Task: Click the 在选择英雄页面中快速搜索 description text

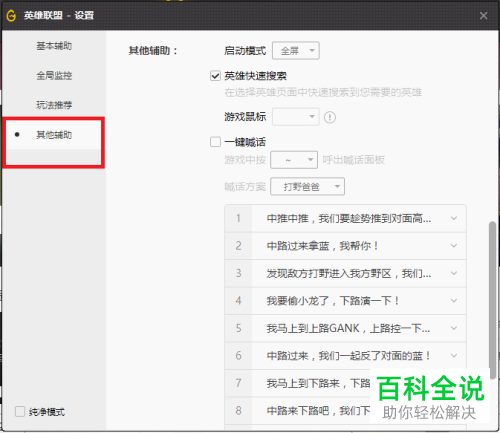Action: click(323, 92)
